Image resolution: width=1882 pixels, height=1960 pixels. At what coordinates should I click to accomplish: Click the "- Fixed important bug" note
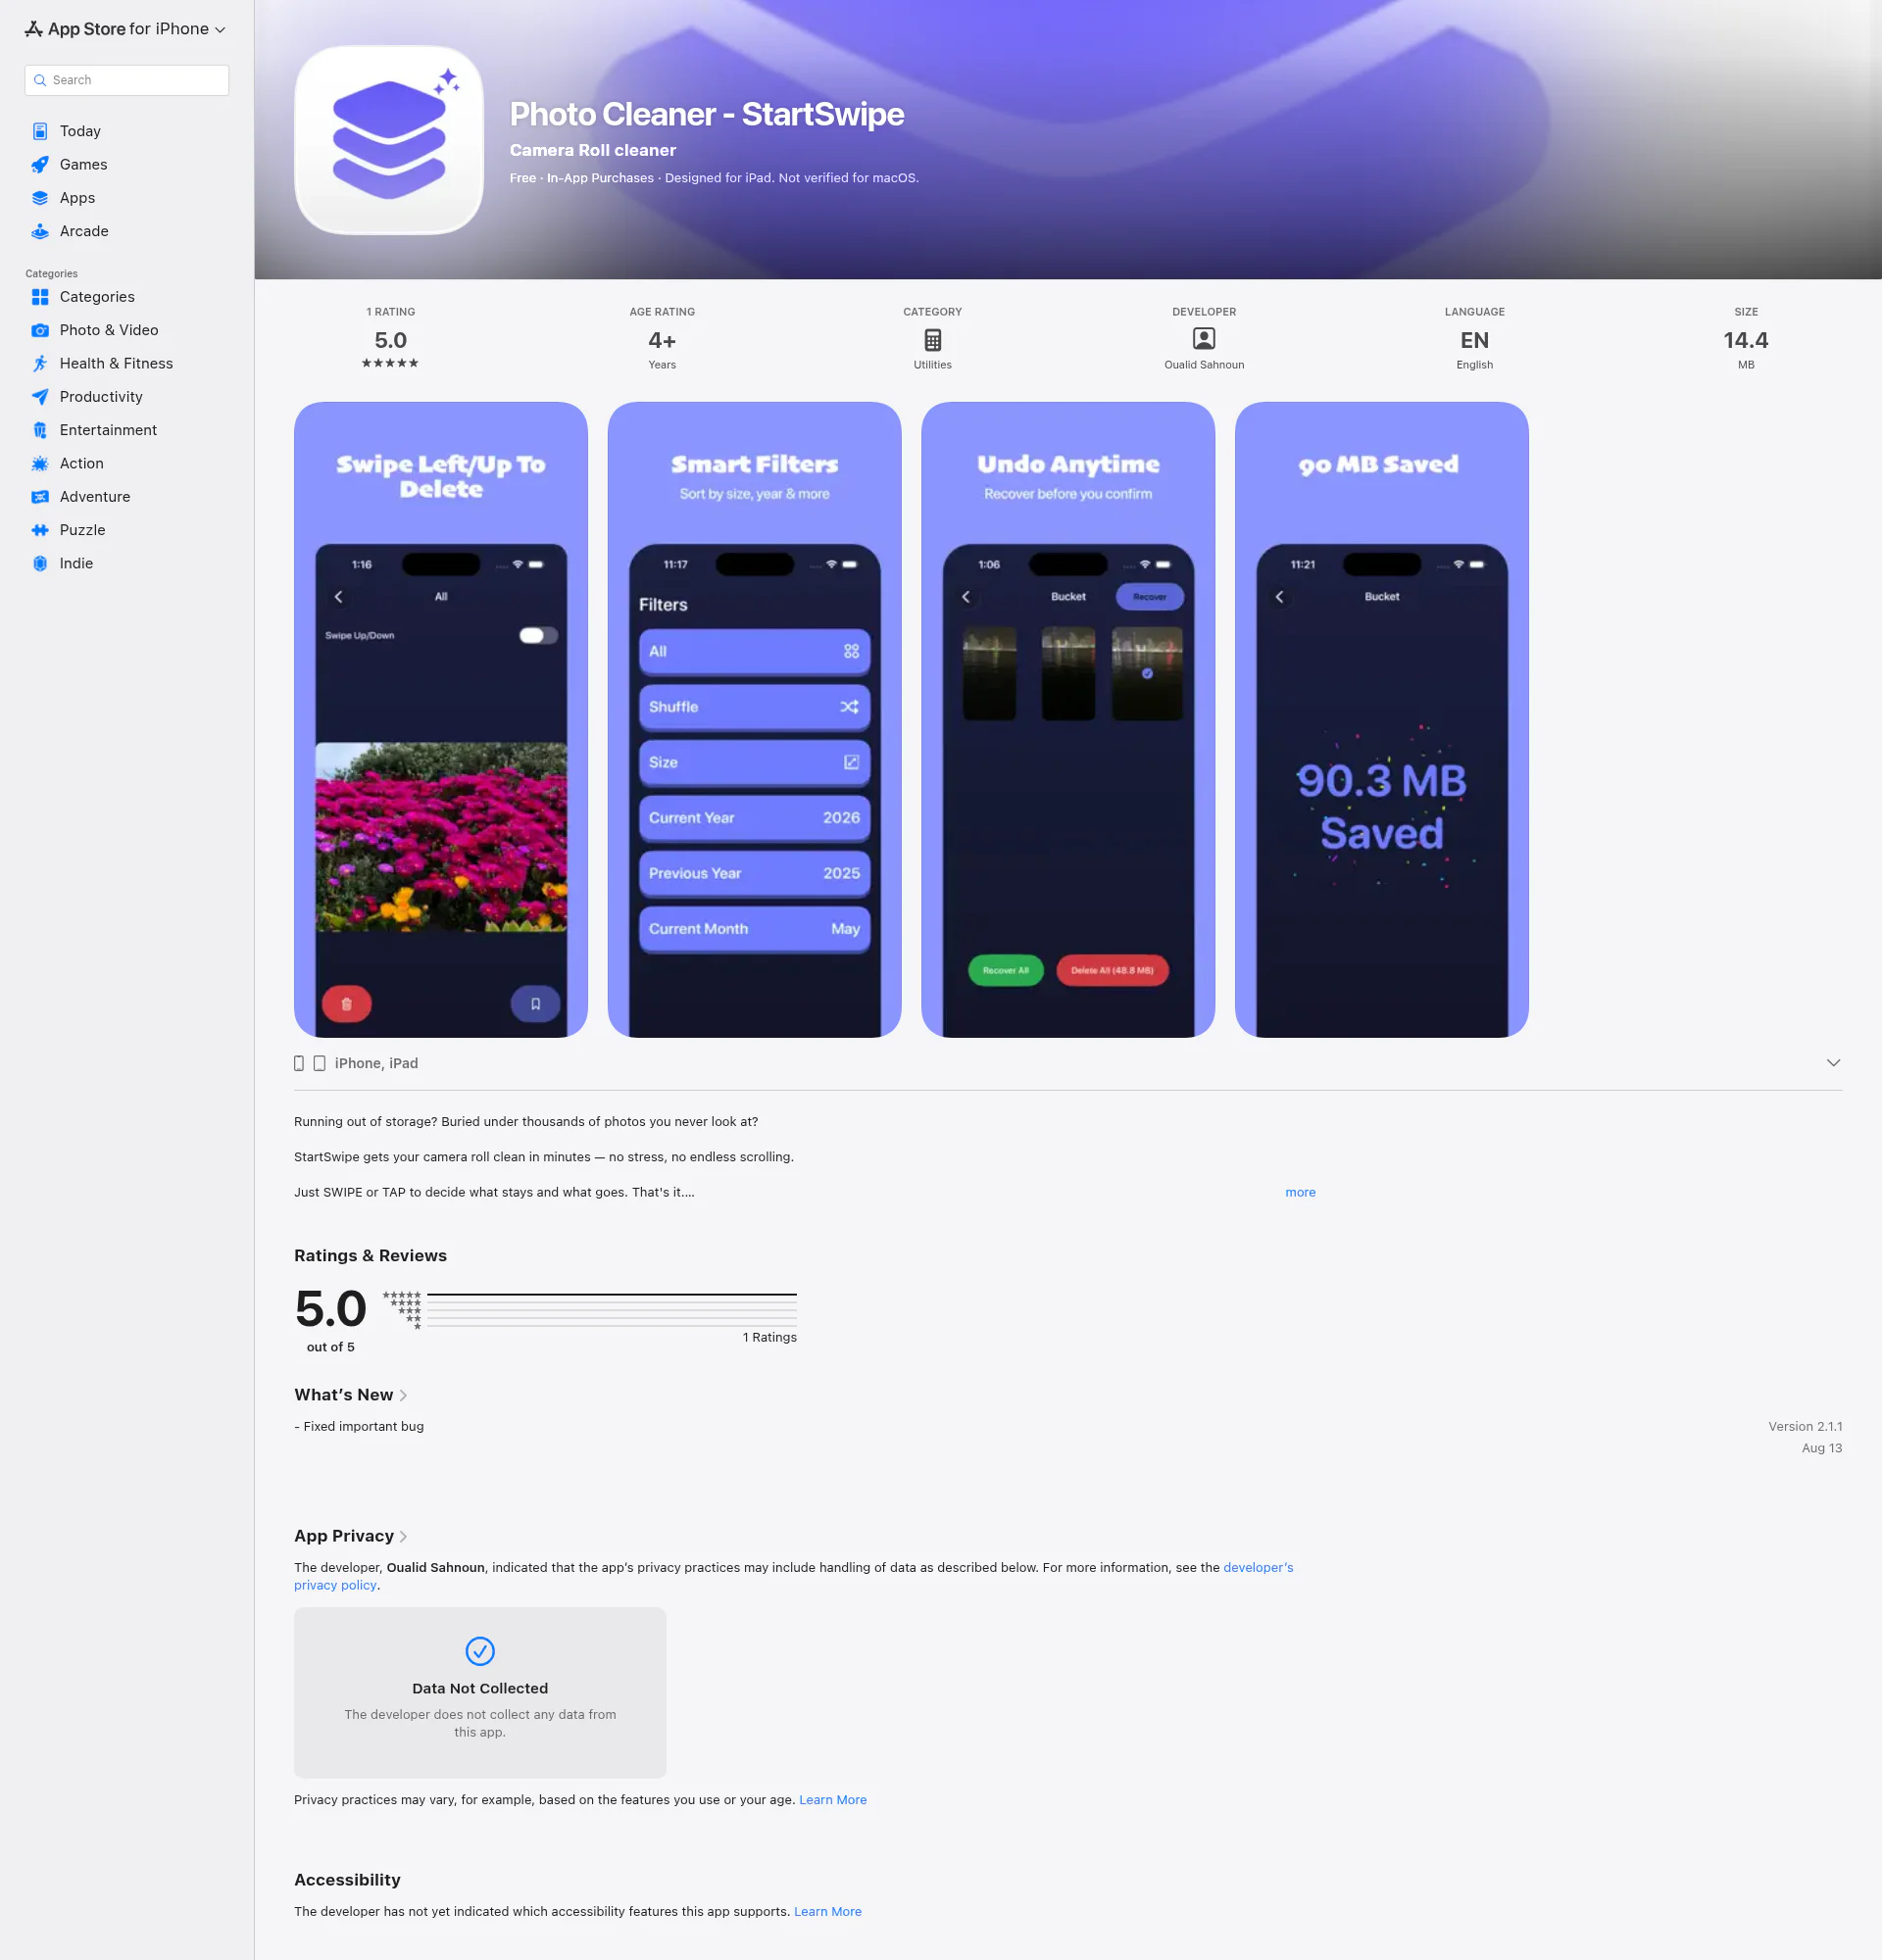pyautogui.click(x=359, y=1426)
